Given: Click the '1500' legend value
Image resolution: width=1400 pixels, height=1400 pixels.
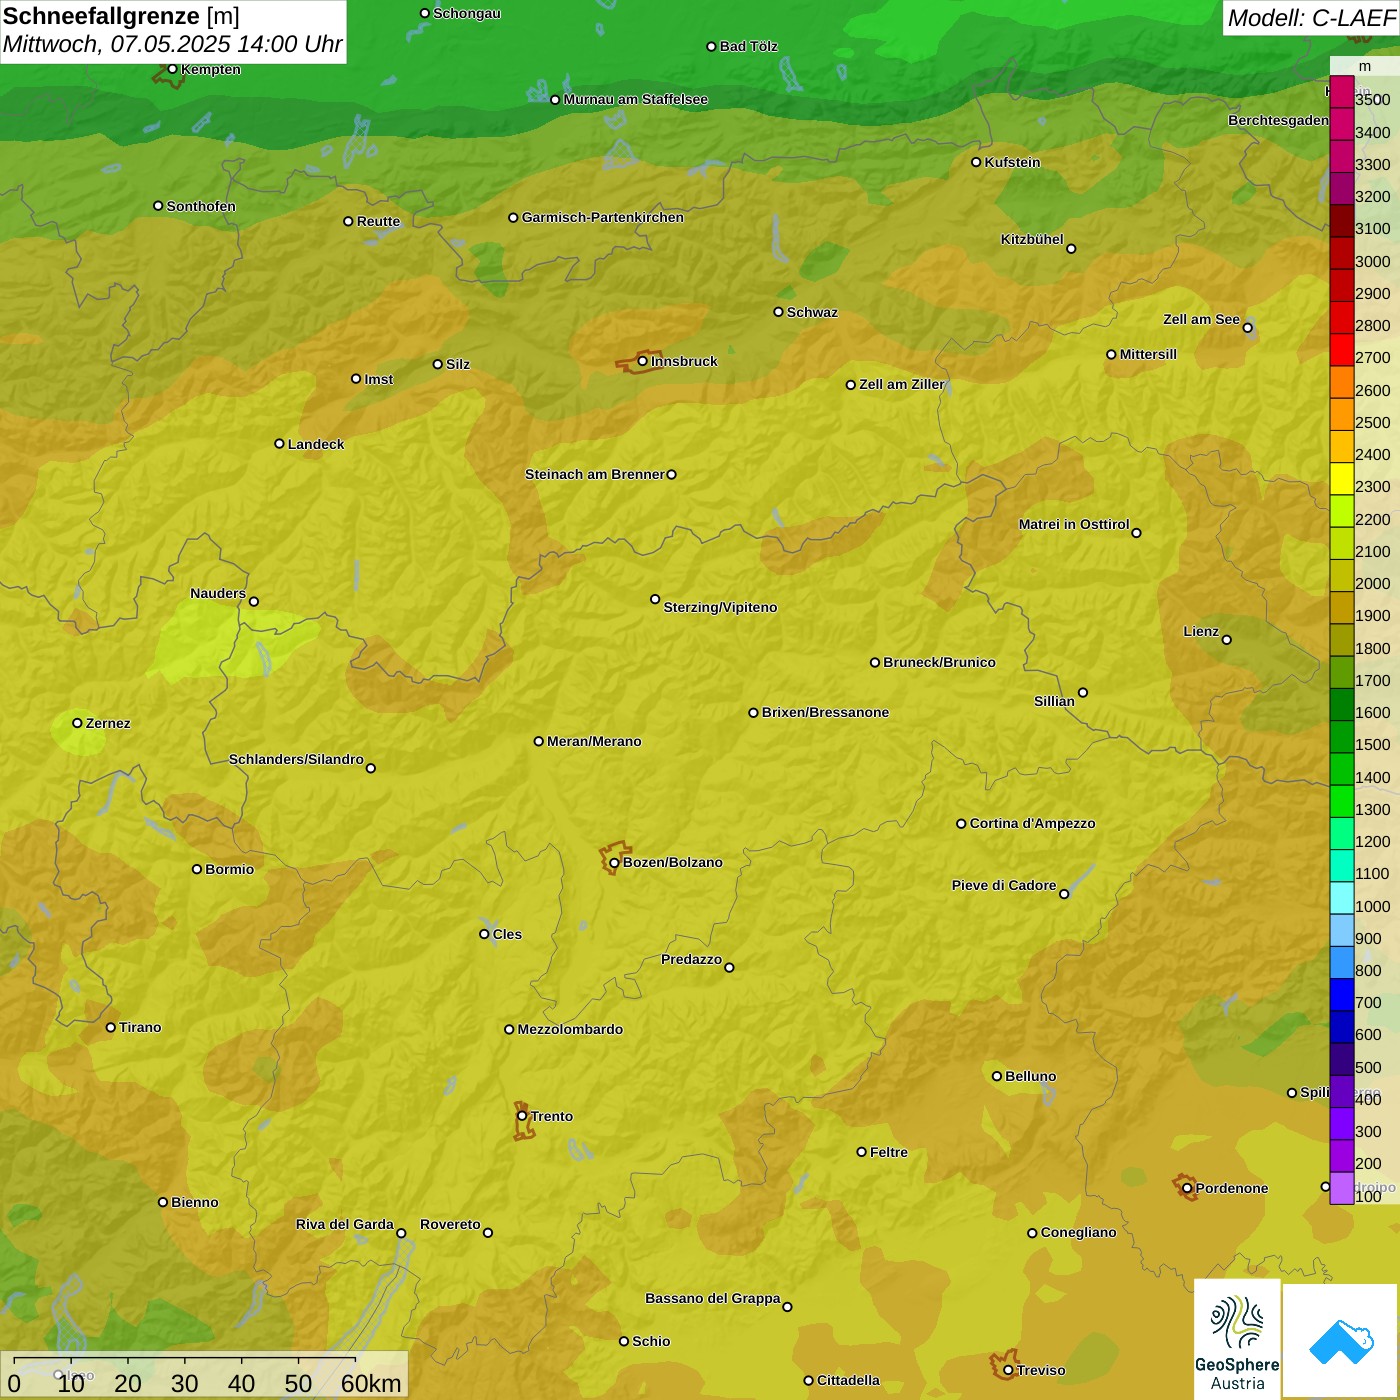Looking at the screenshot, I should click(x=1373, y=744).
